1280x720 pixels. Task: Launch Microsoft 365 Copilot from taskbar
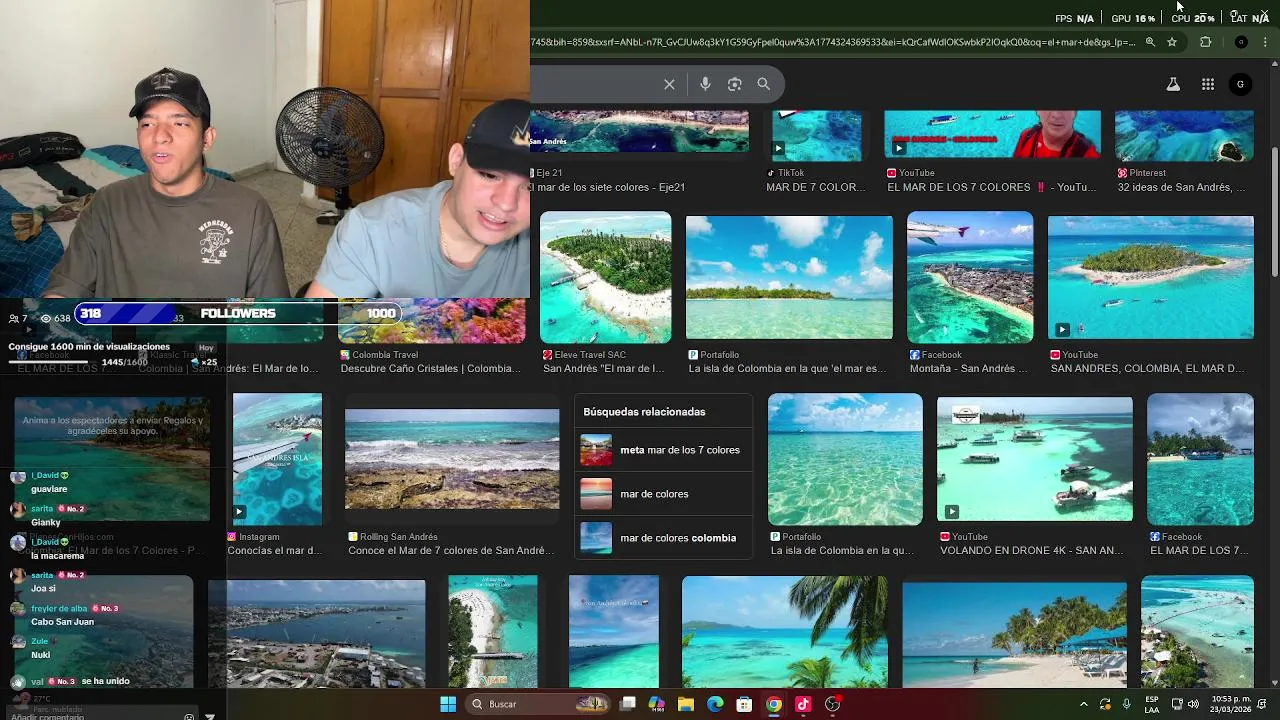pyautogui.click(x=657, y=704)
